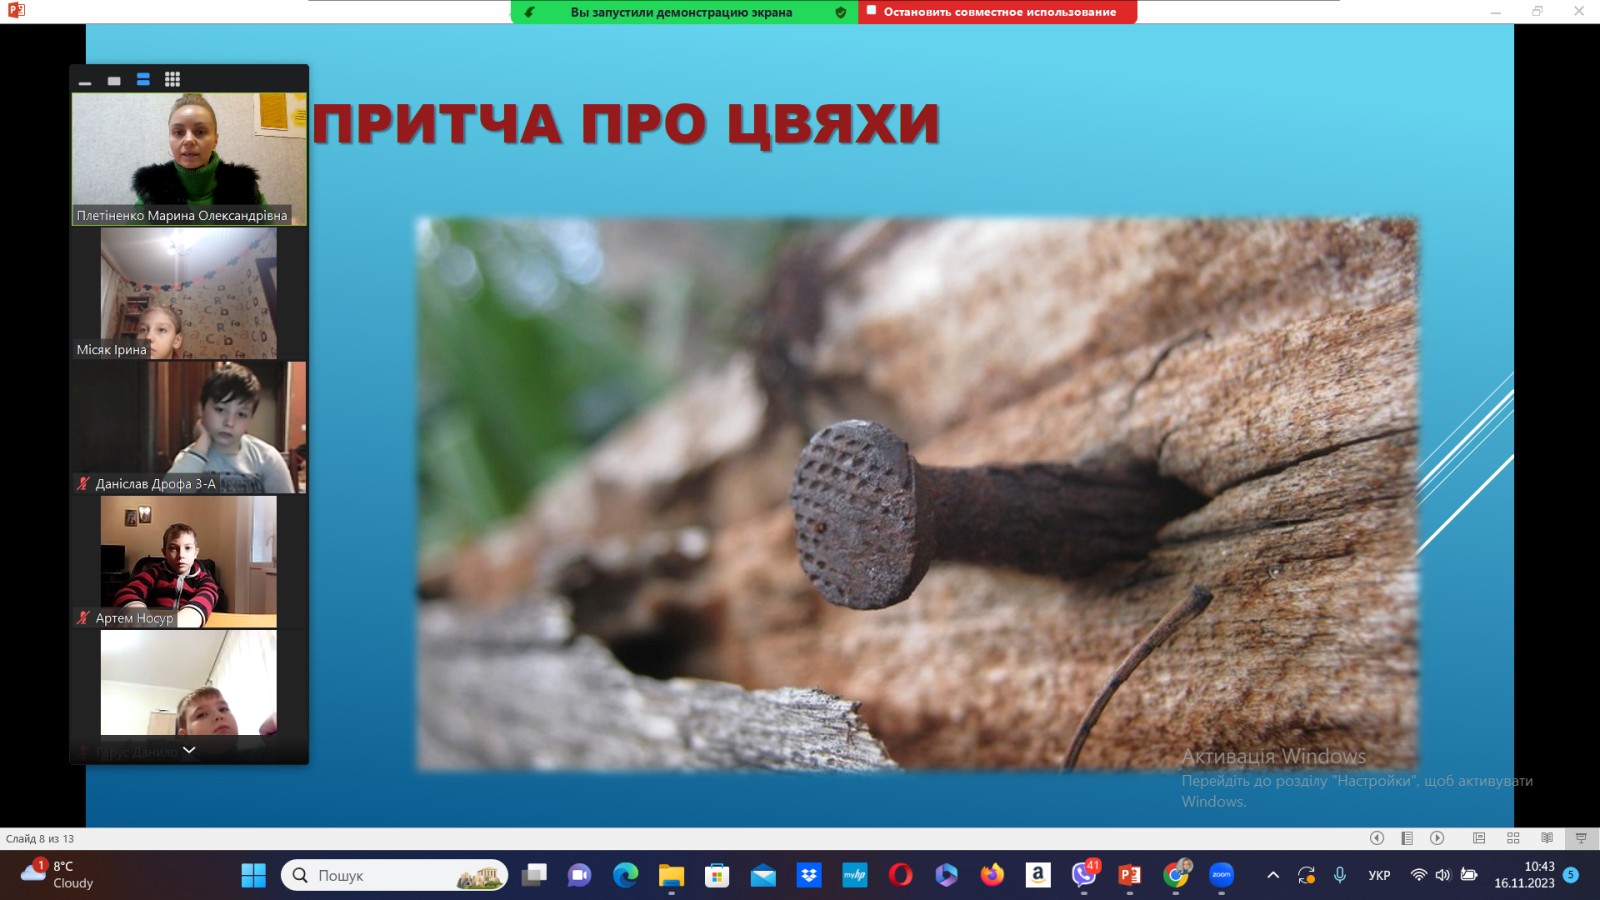Click the green 'Вы запустили демонстрацию экрана' banner

684,12
